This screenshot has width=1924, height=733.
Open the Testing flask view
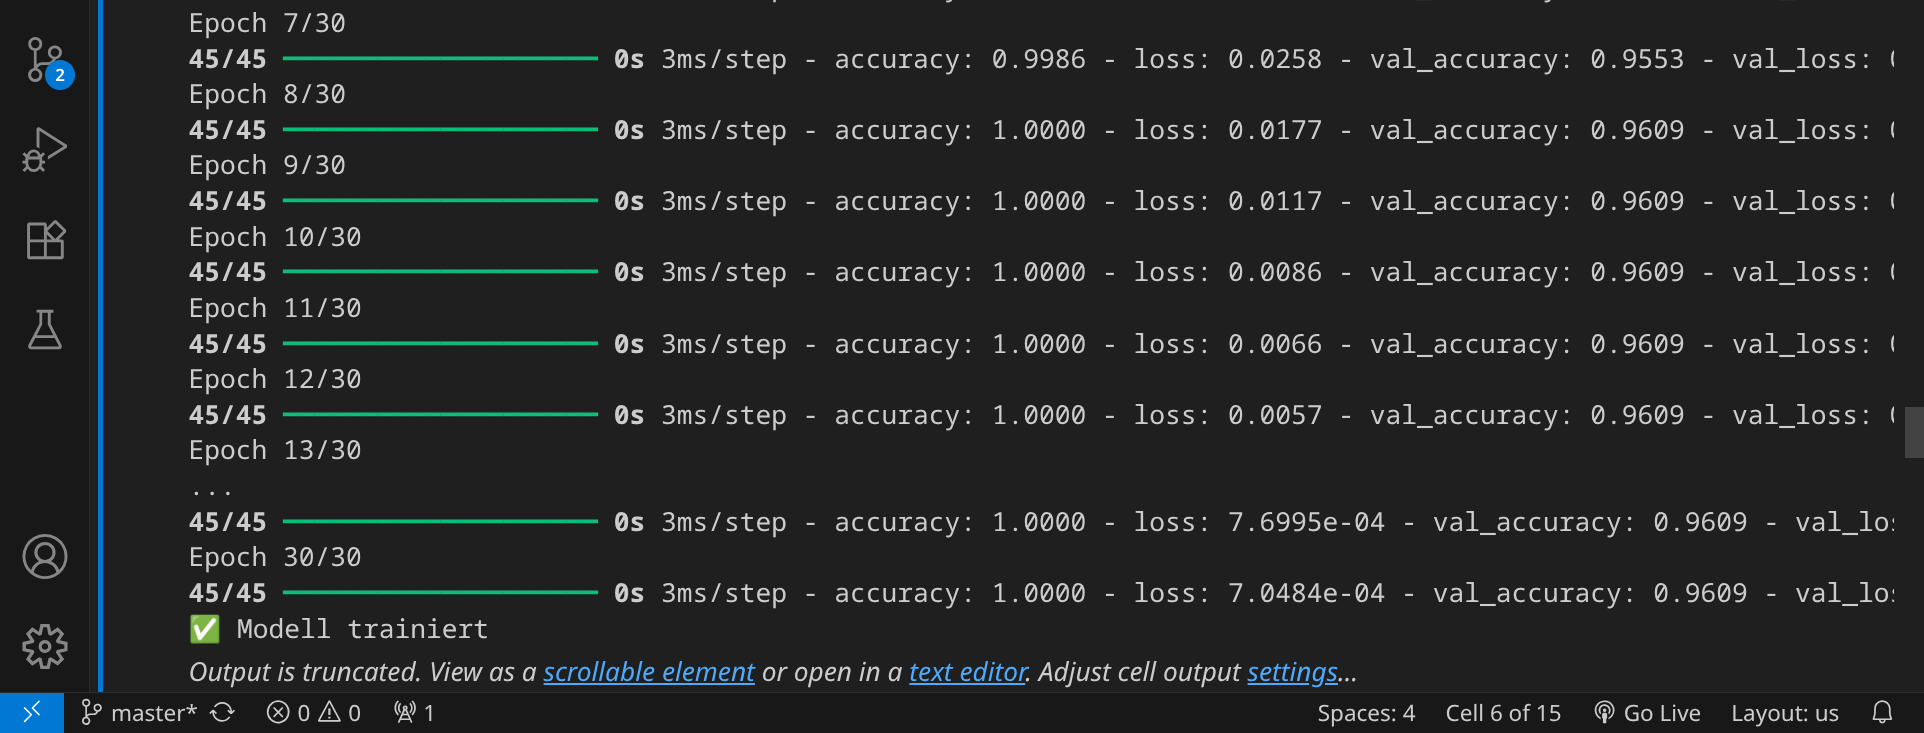[45, 329]
